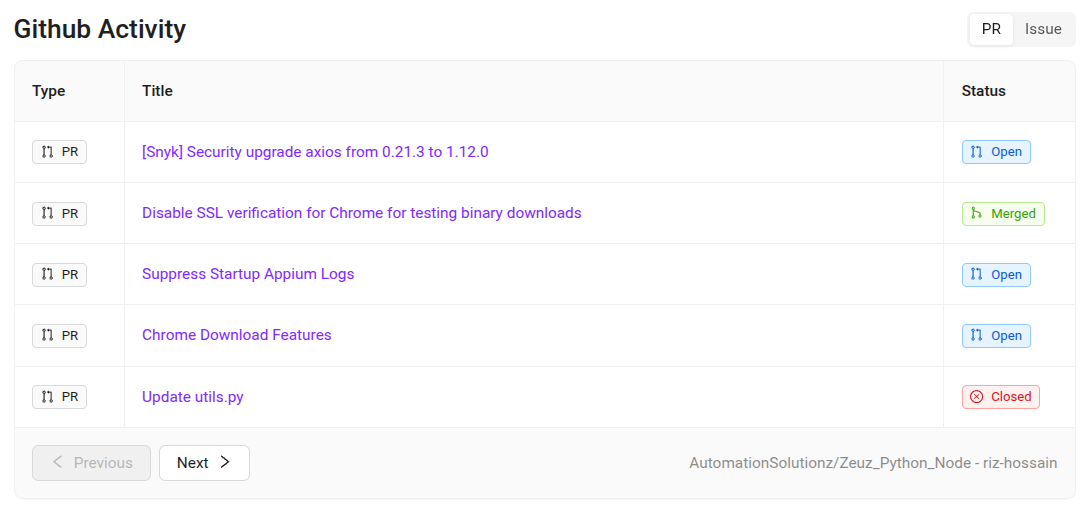Open the Suppress Startup Appium Logs link
1090x510 pixels.
click(248, 274)
